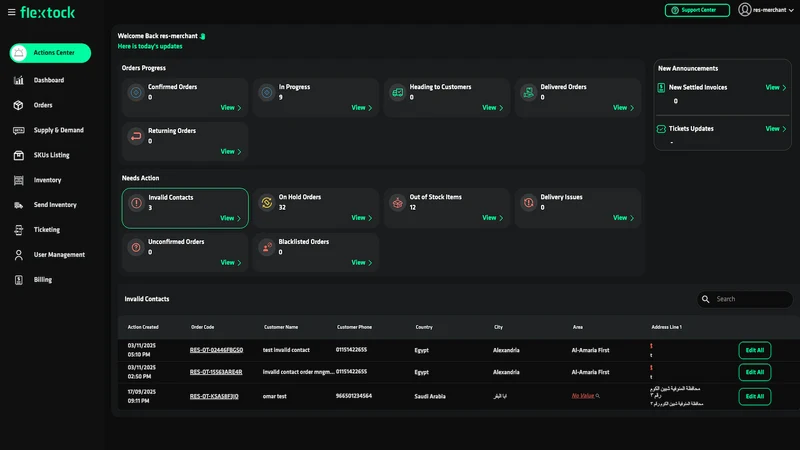Click the Billing sidebar icon
800x450 pixels.
pyautogui.click(x=18, y=280)
